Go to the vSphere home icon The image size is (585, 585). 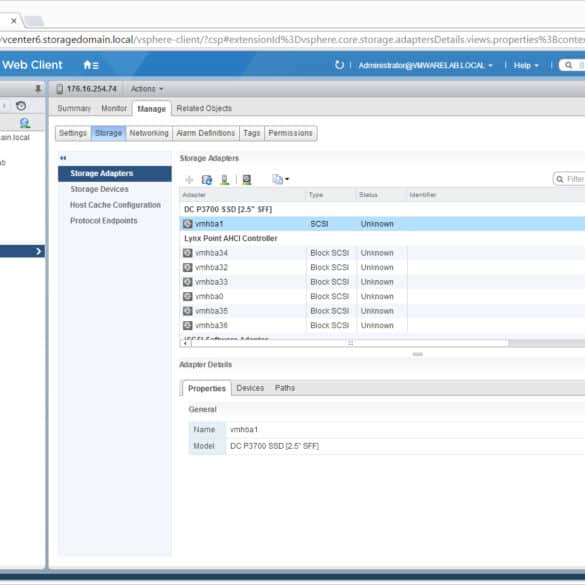coord(91,65)
